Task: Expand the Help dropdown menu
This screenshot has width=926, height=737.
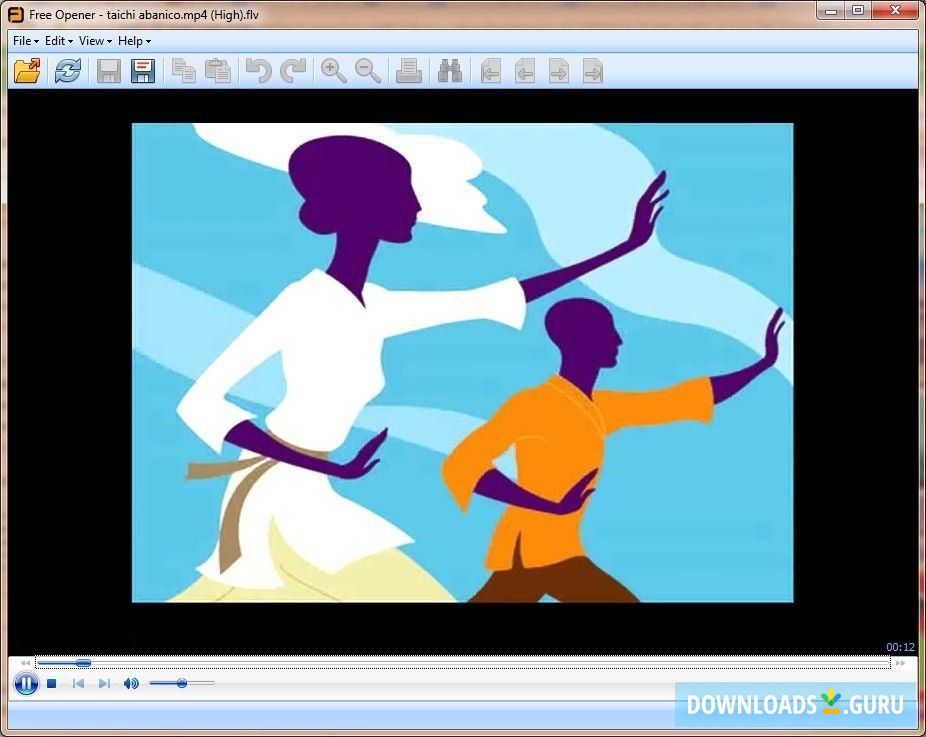Action: click(x=134, y=41)
